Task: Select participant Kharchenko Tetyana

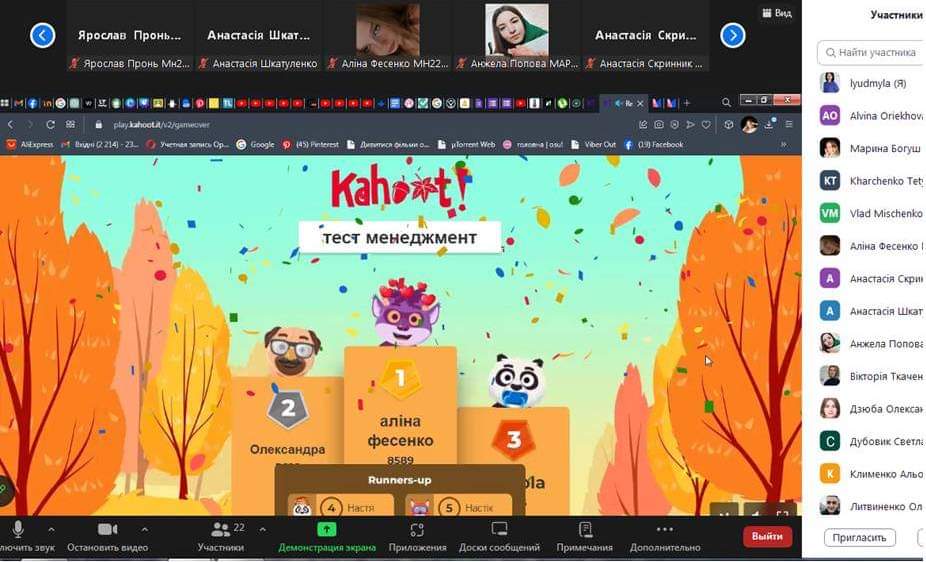Action: point(872,181)
